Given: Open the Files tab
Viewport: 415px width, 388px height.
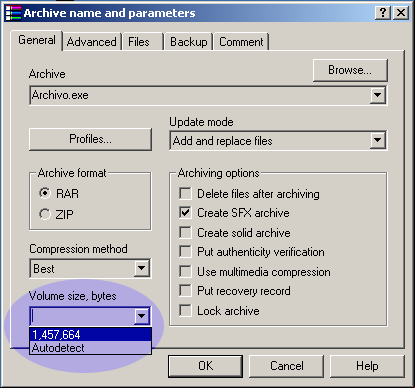Looking at the screenshot, I should 142,42.
